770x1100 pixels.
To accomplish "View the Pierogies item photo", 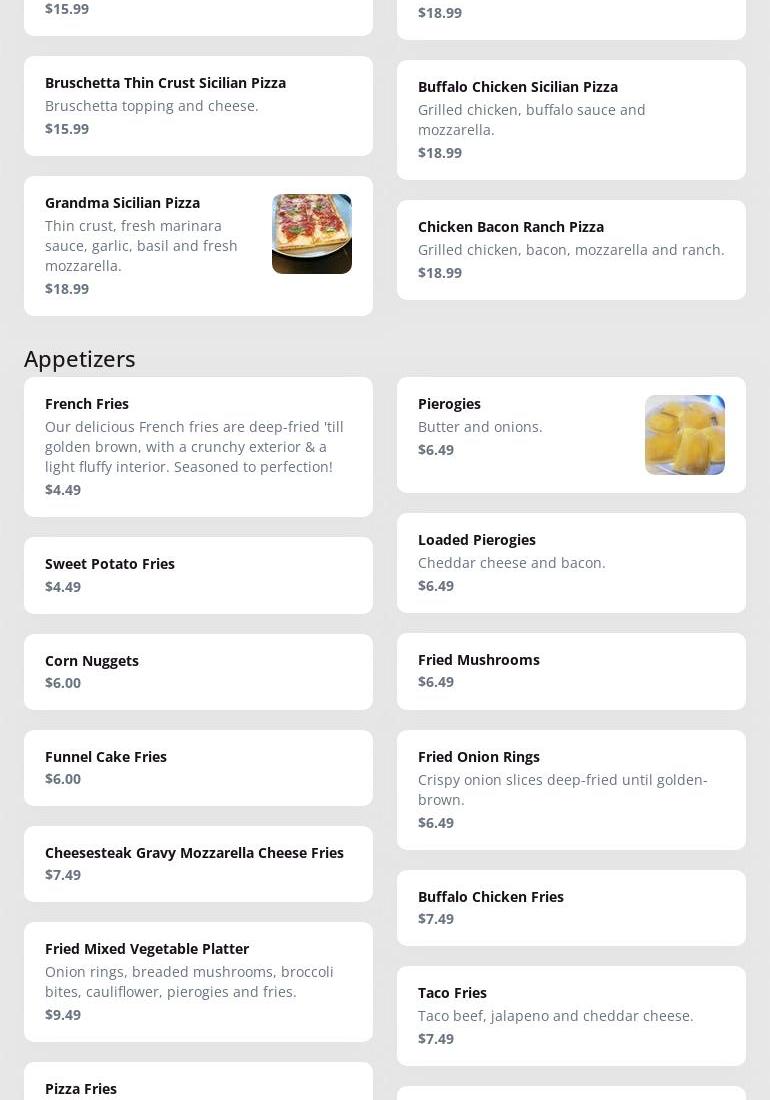I will pyautogui.click(x=684, y=435).
